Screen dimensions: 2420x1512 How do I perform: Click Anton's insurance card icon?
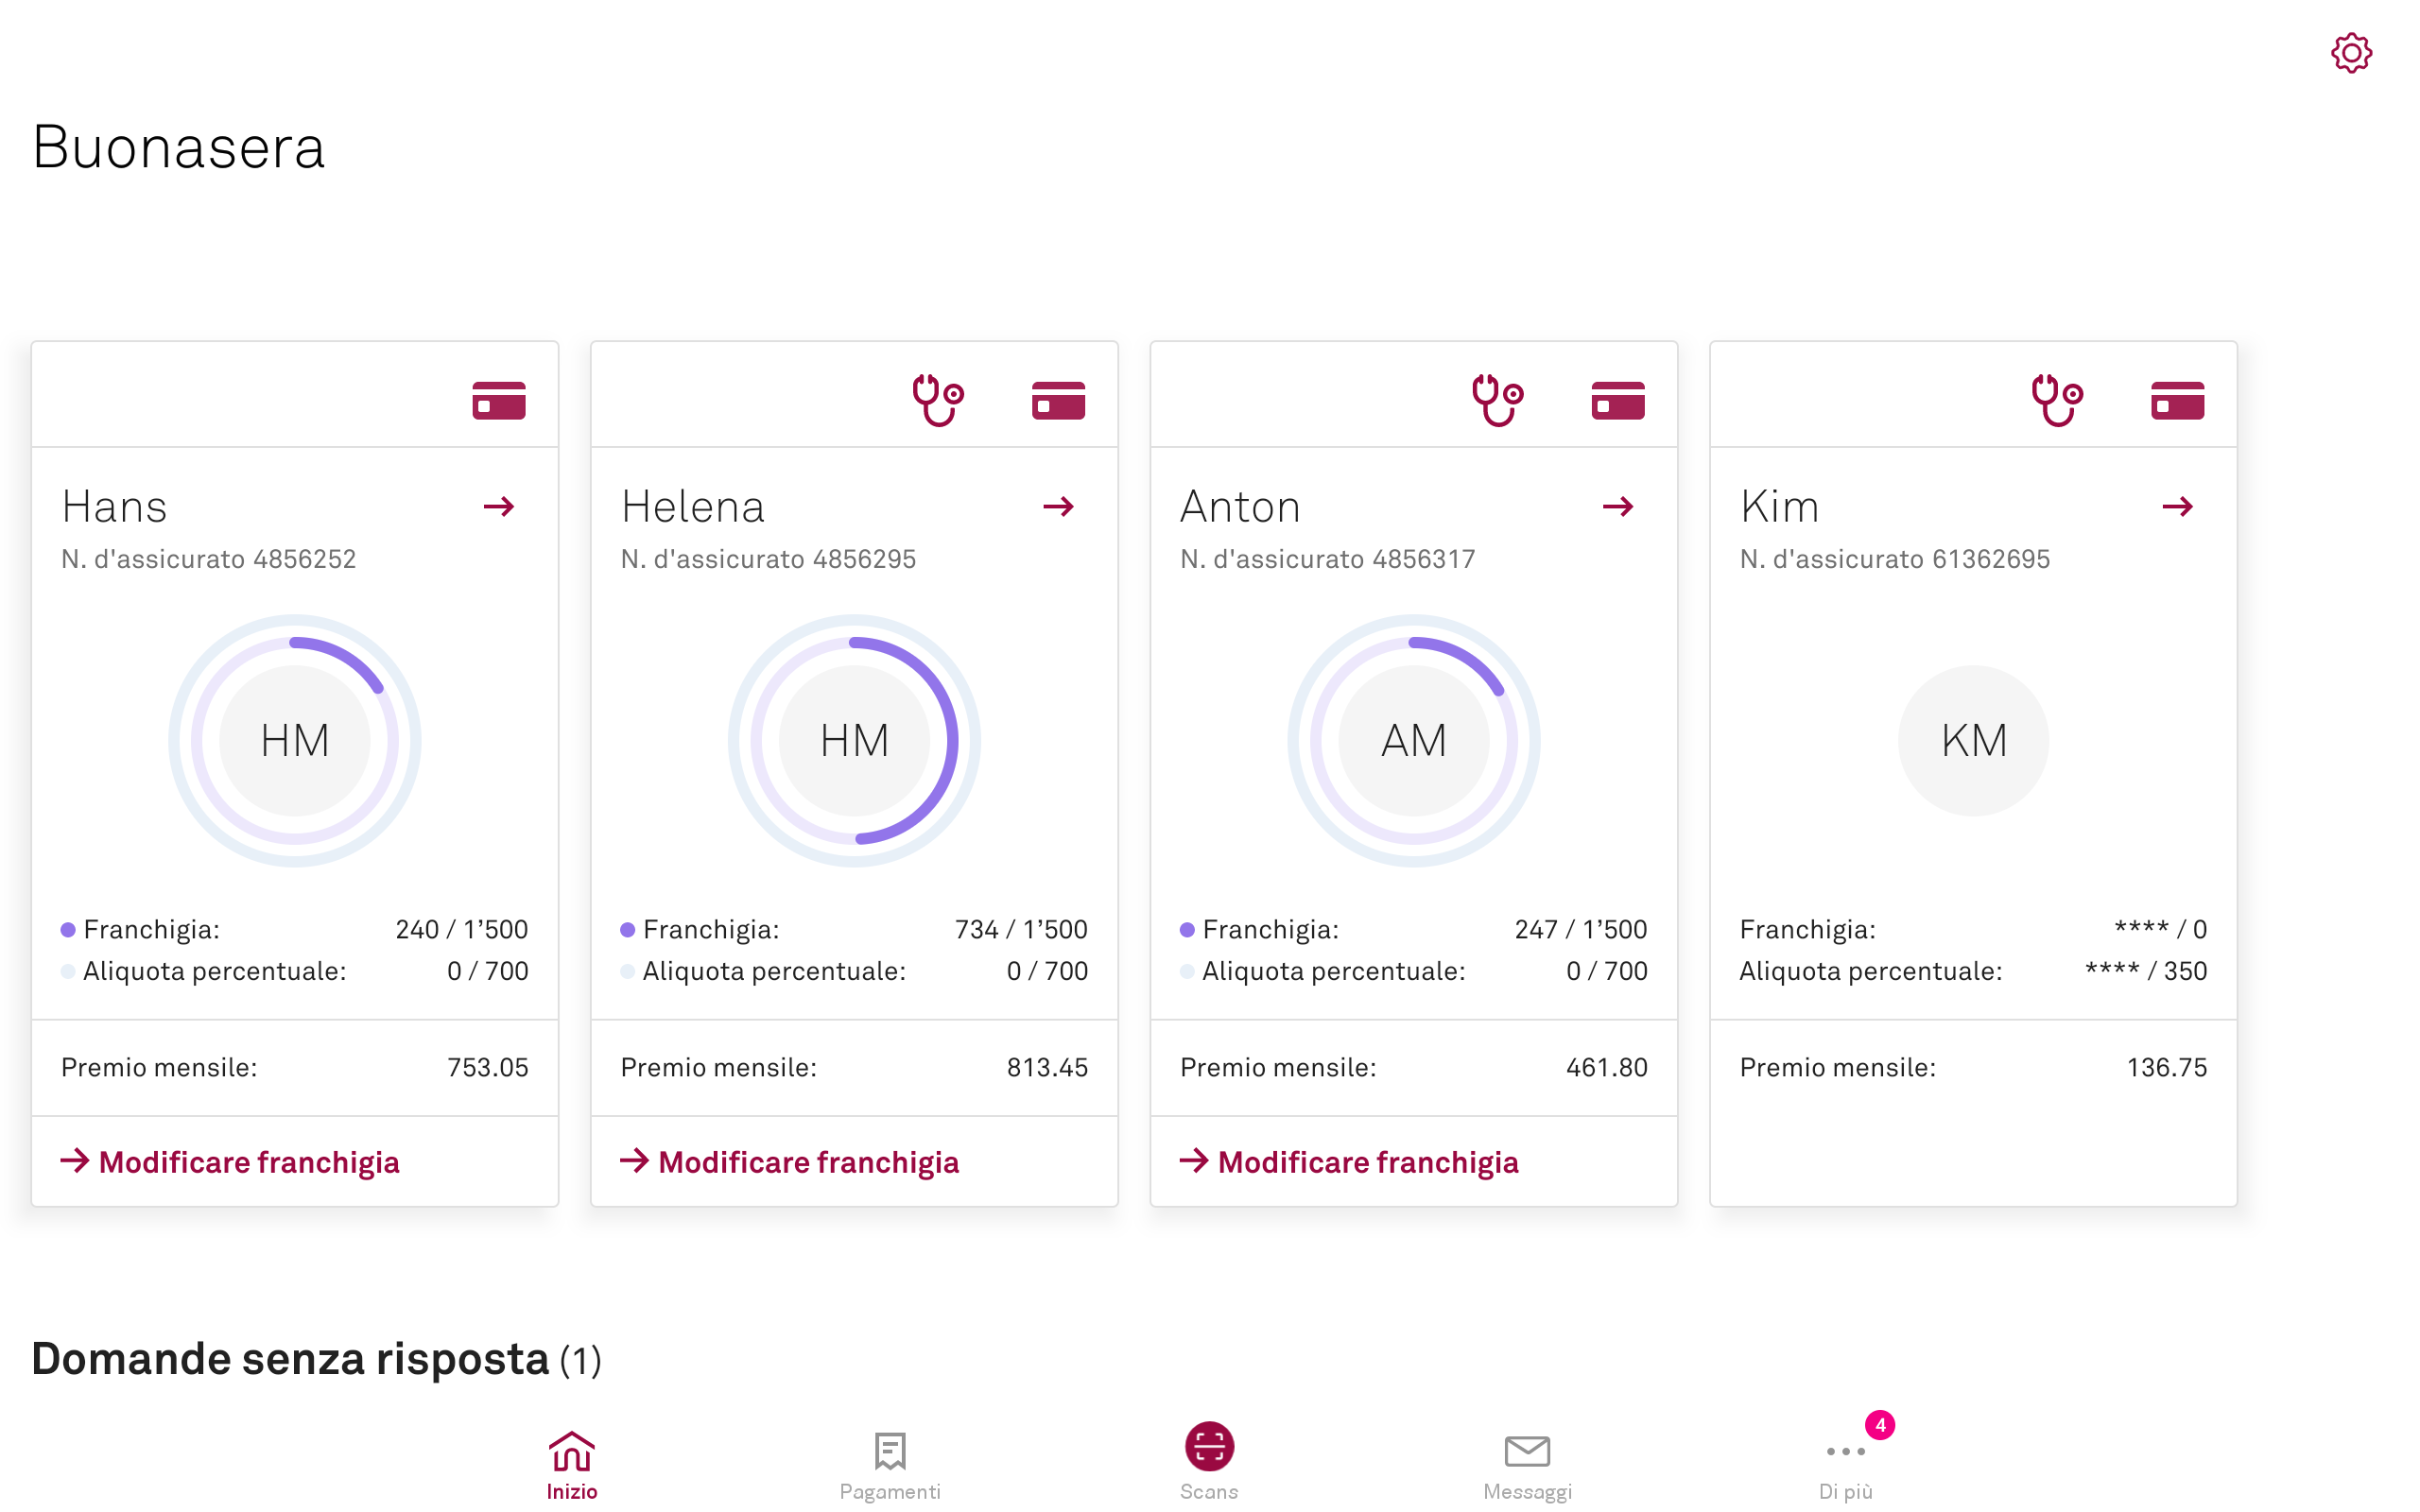tap(1617, 400)
